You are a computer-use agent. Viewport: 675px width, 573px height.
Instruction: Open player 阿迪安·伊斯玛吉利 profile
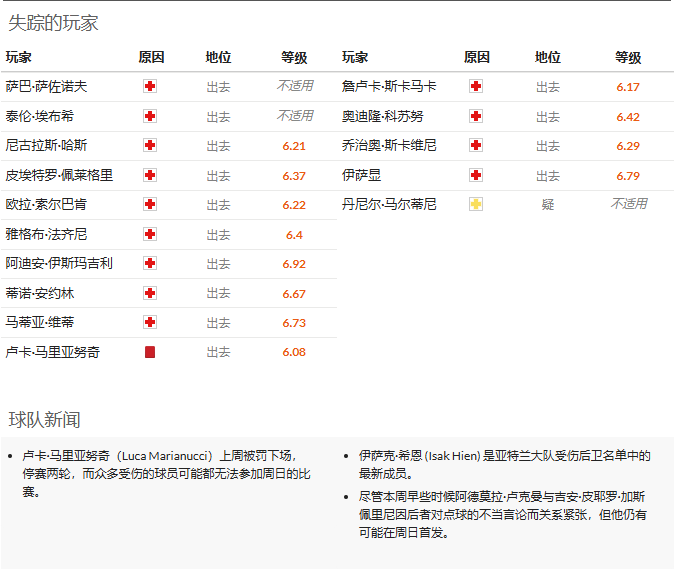point(59,264)
